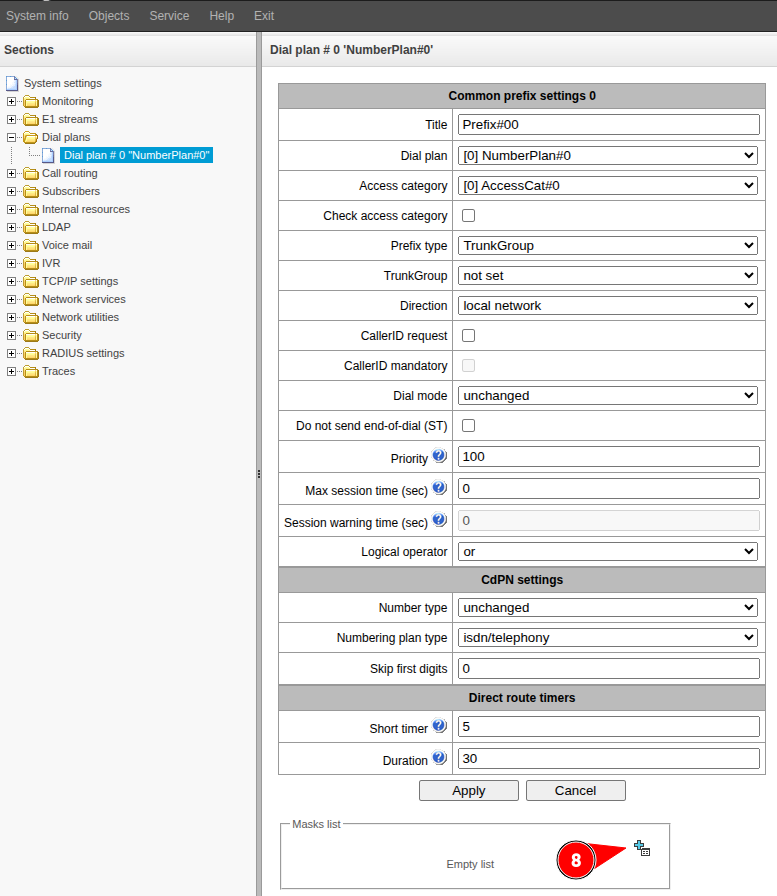The width and height of the screenshot is (777, 896).
Task: Open the Prefix type dropdown
Action: pyautogui.click(x=608, y=246)
